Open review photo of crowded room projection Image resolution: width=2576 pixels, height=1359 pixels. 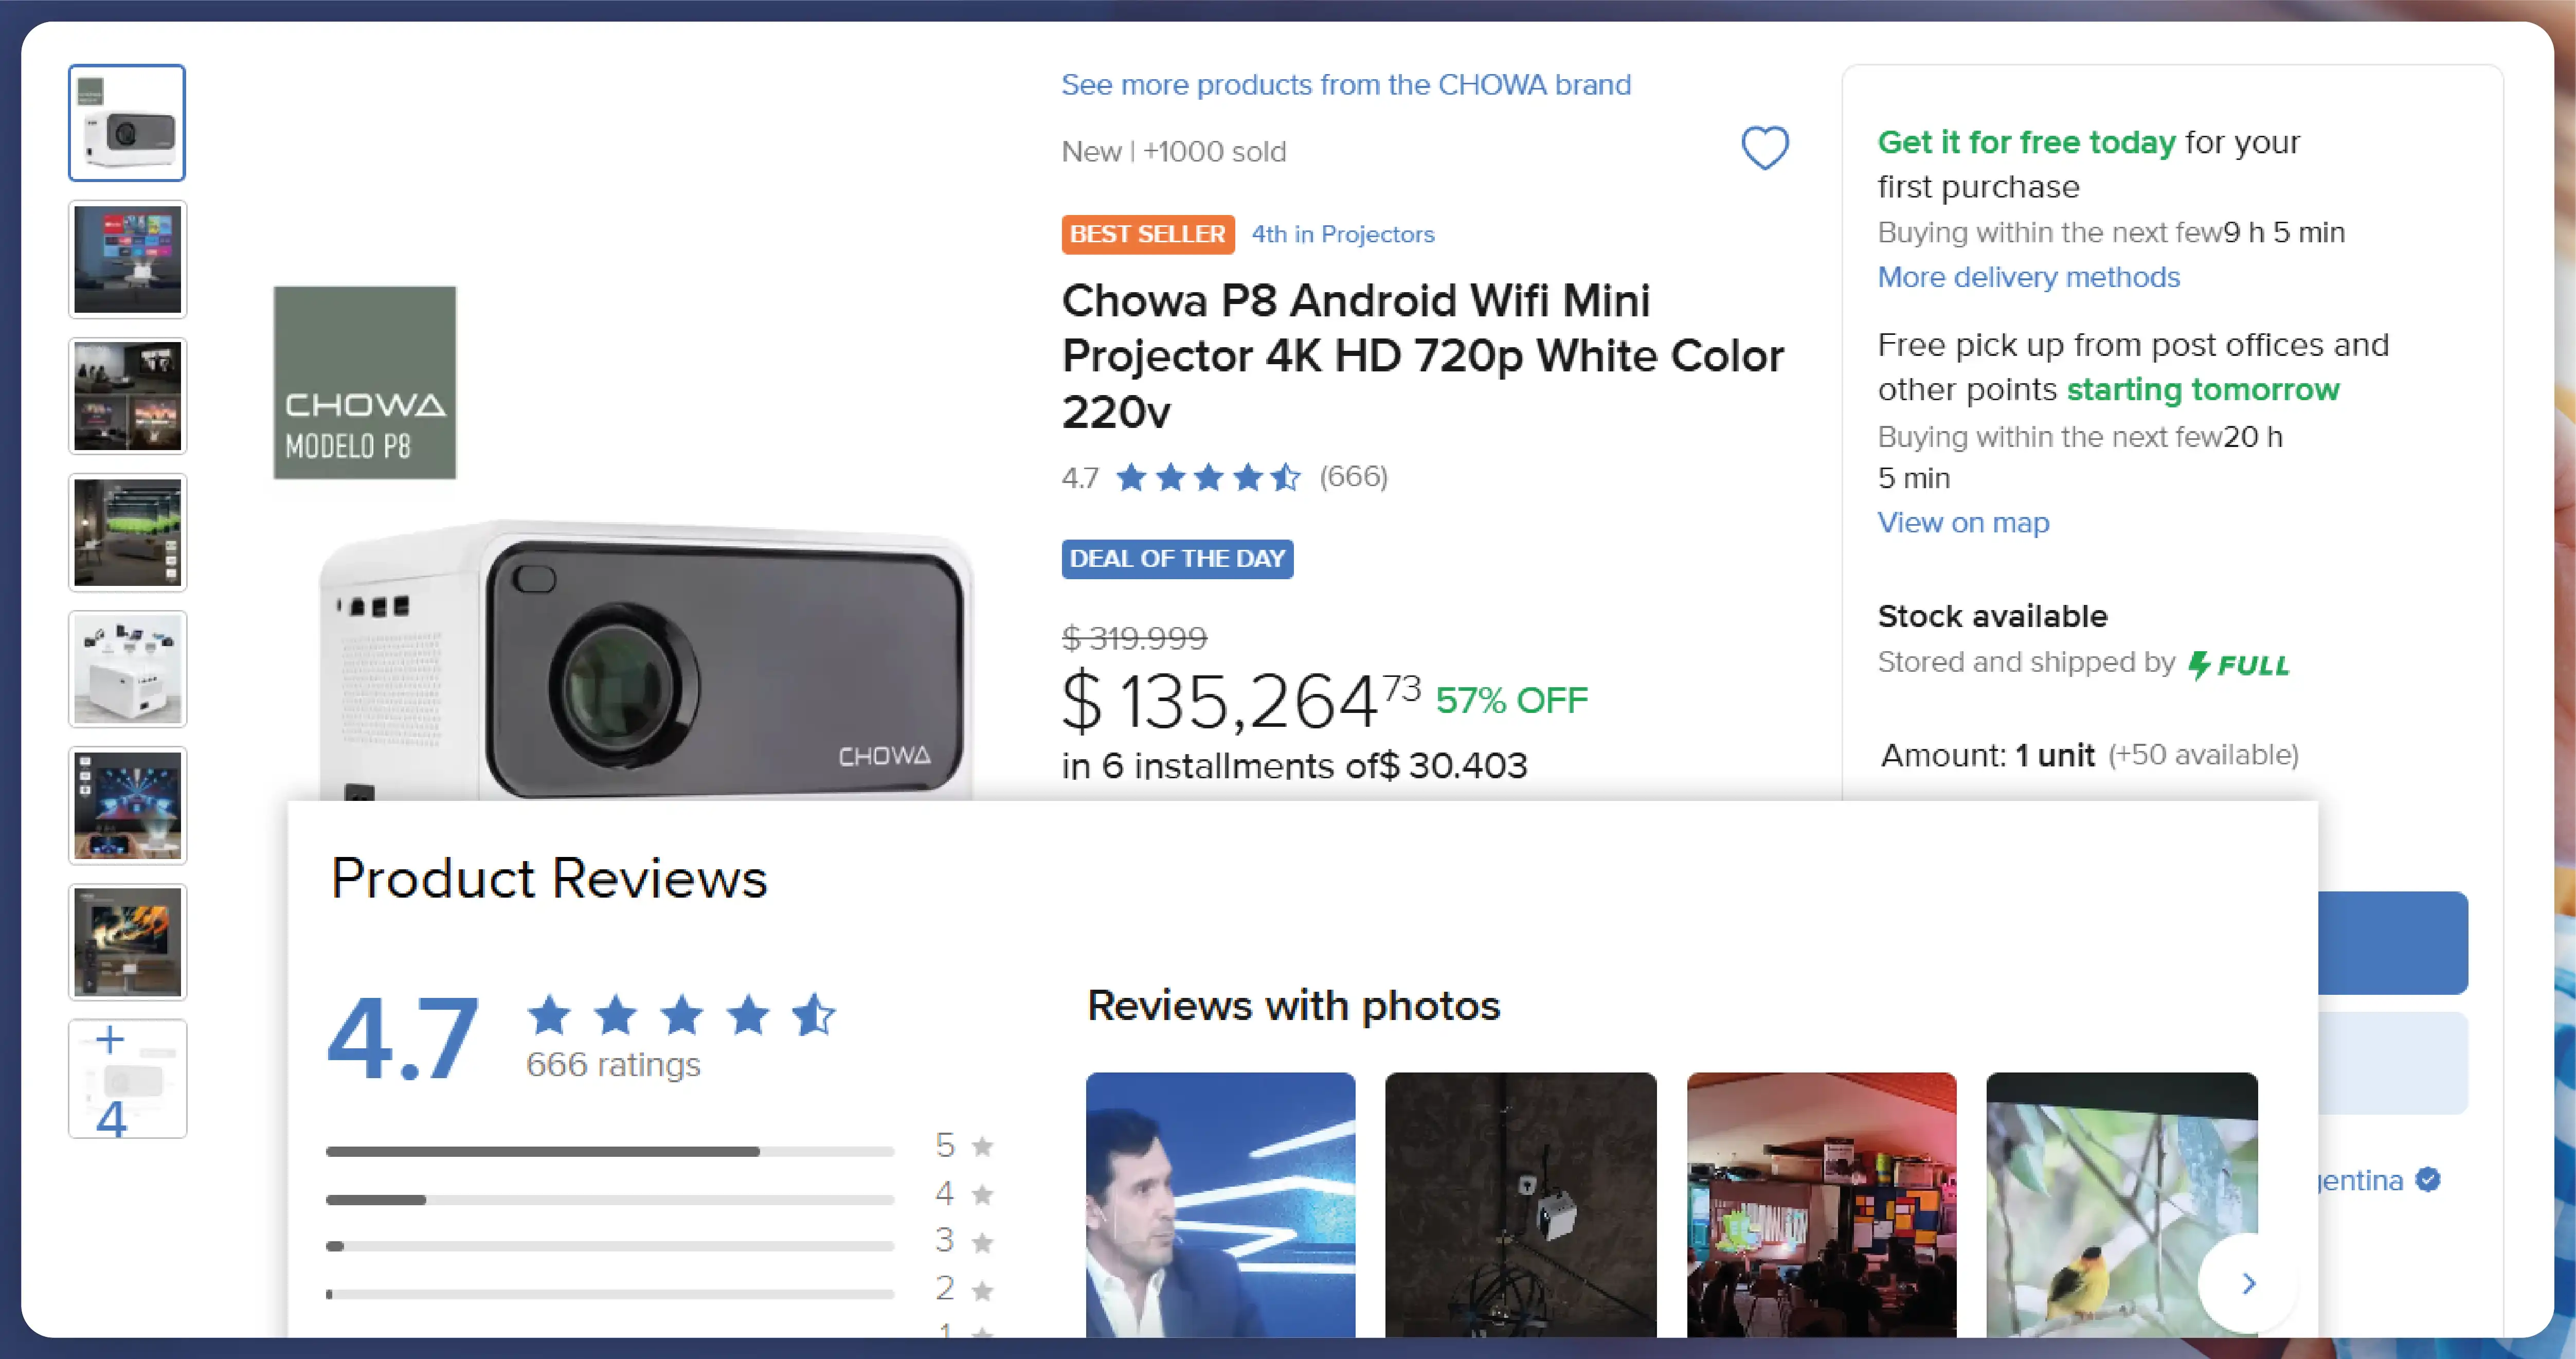(x=1821, y=1205)
